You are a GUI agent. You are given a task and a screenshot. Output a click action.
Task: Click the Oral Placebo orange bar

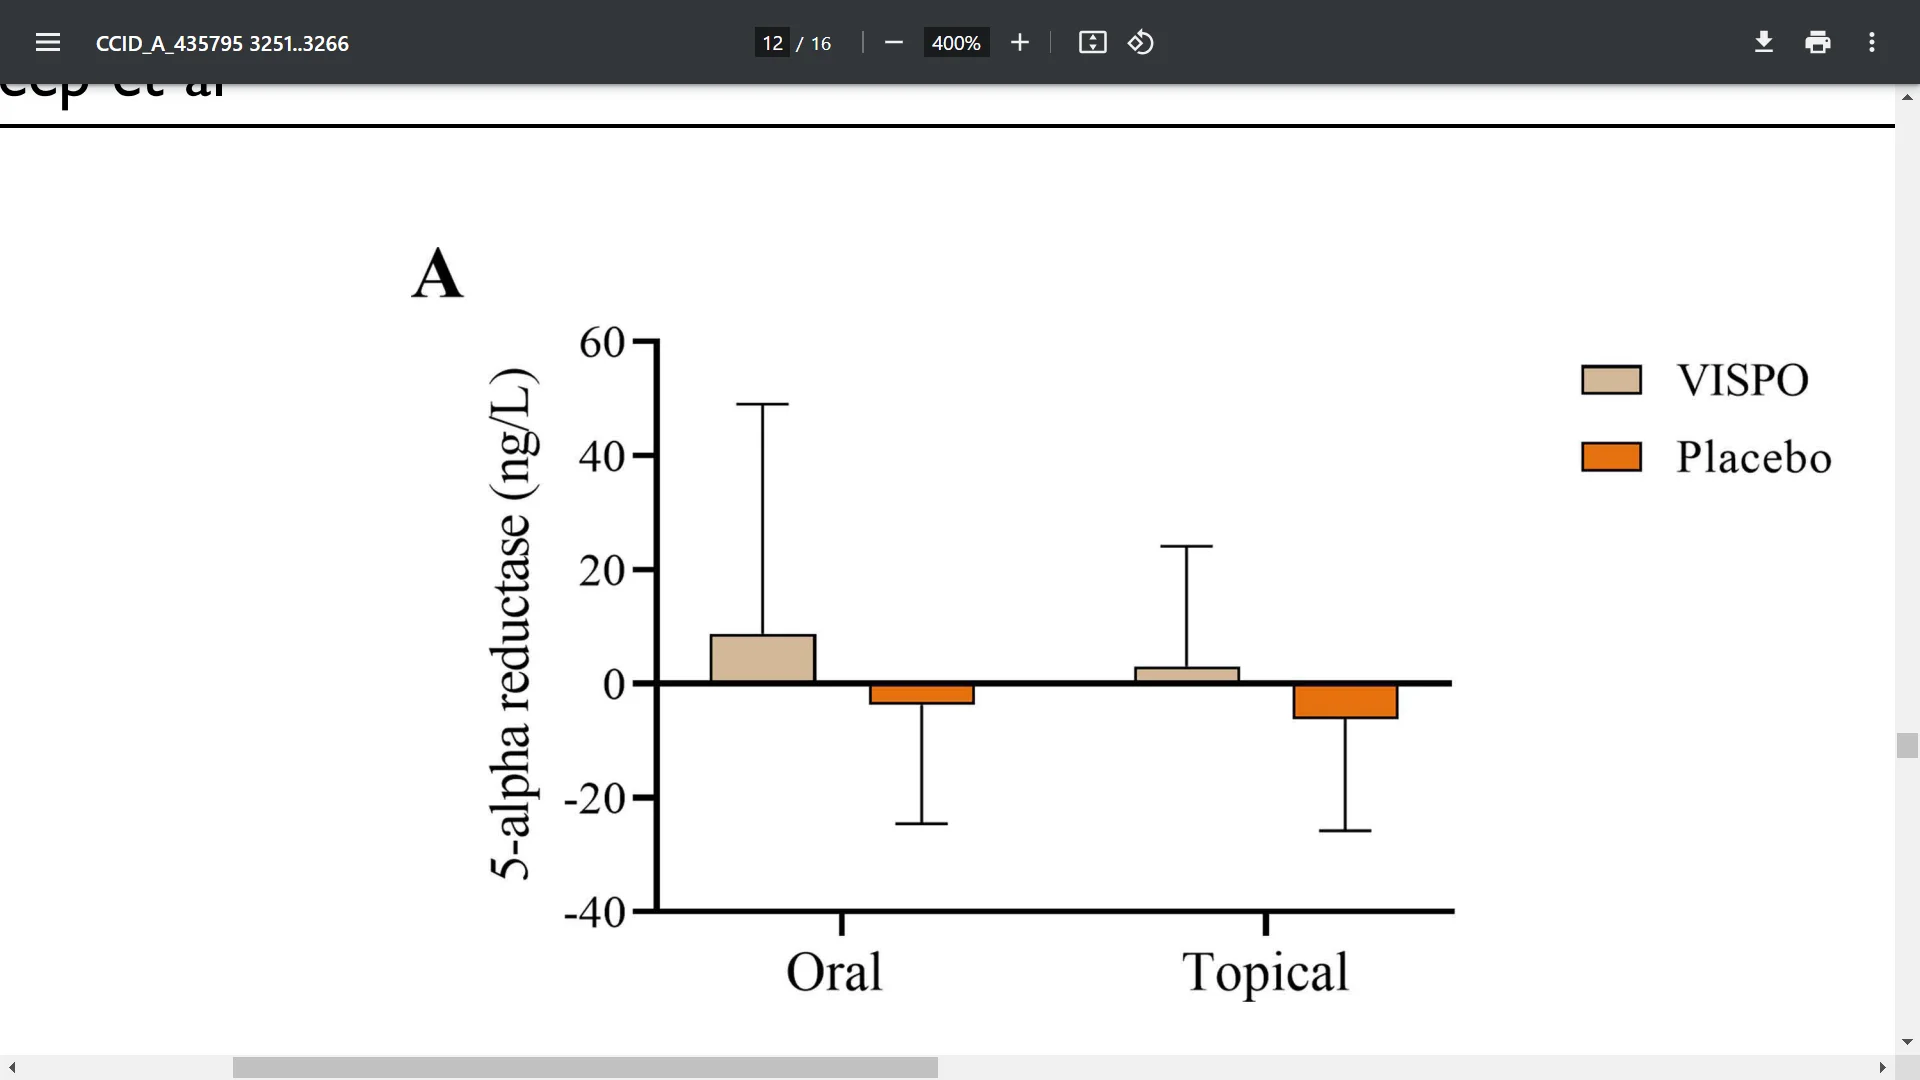(922, 693)
